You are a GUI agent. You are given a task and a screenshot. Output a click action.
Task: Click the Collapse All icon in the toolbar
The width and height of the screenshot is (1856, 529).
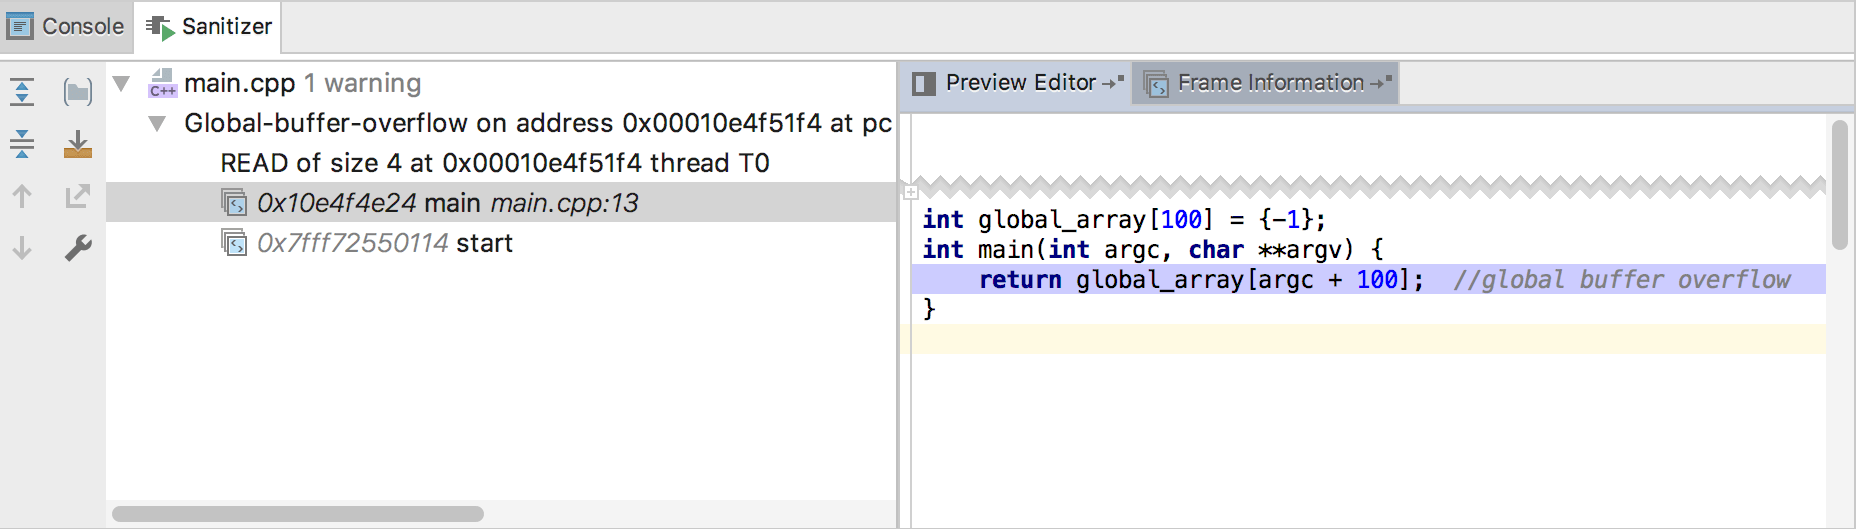[22, 144]
